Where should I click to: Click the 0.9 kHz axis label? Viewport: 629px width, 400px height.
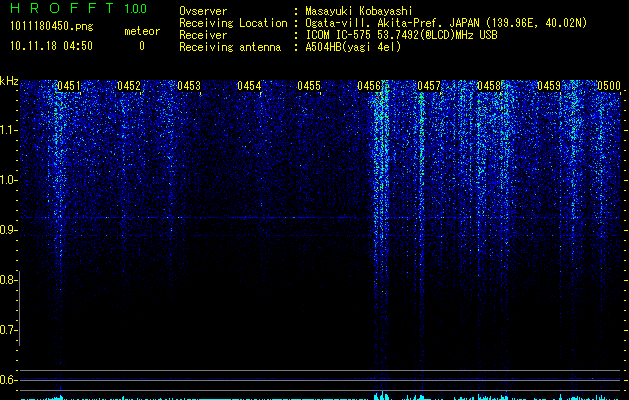click(x=8, y=230)
